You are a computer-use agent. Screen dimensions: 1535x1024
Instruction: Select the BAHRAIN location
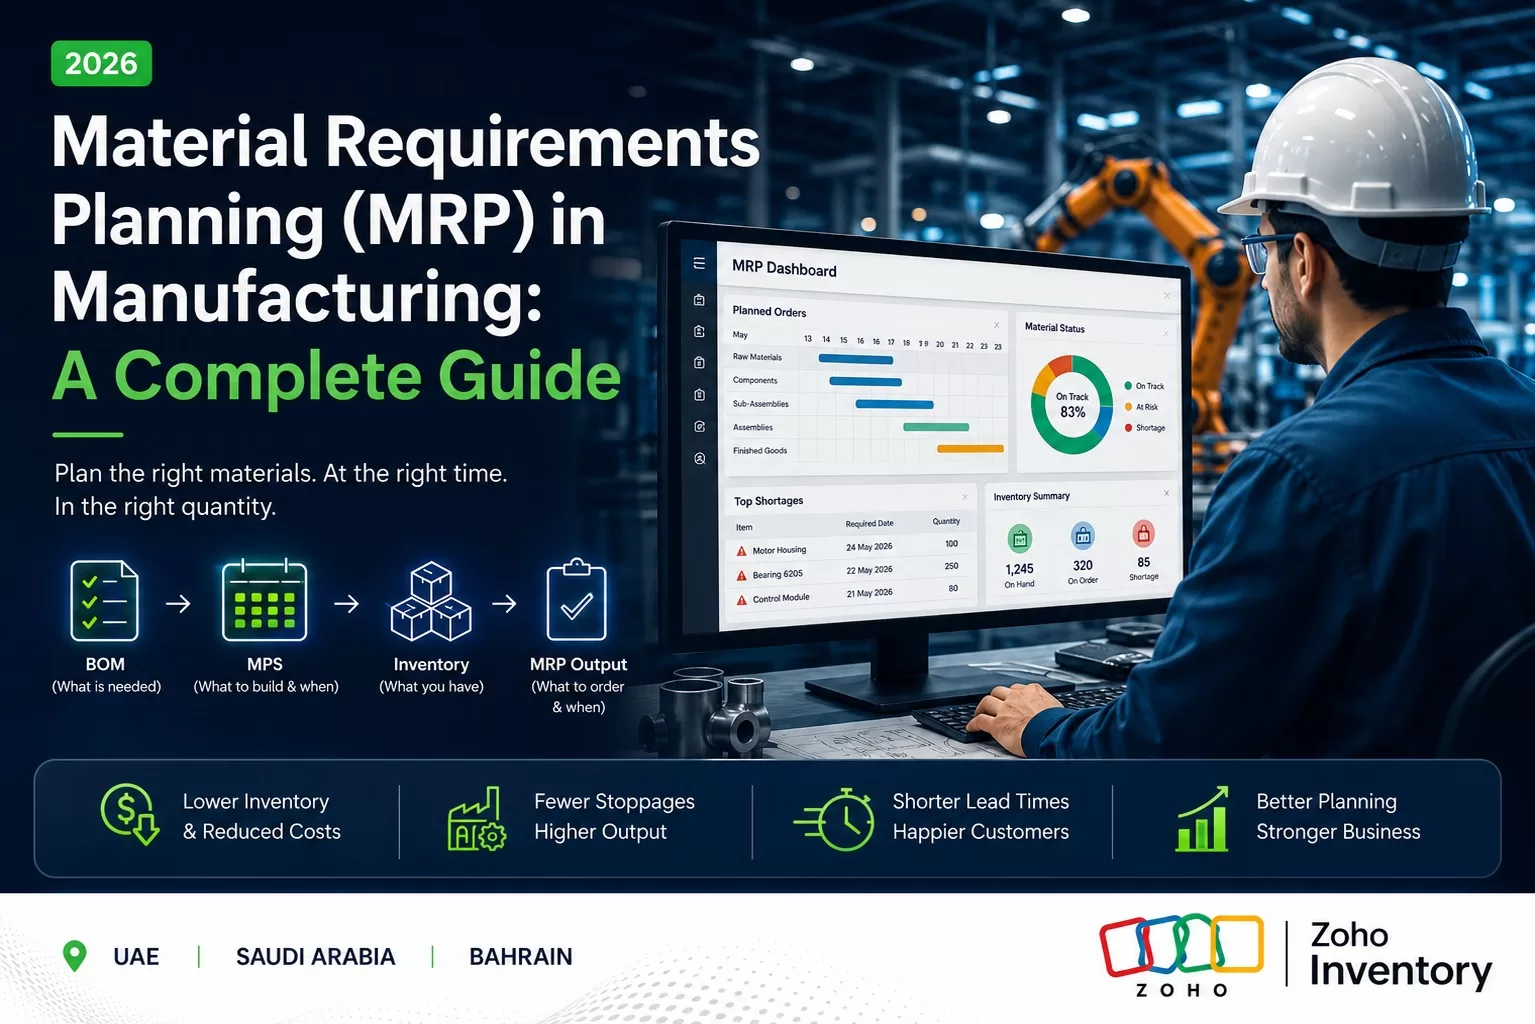tap(521, 957)
